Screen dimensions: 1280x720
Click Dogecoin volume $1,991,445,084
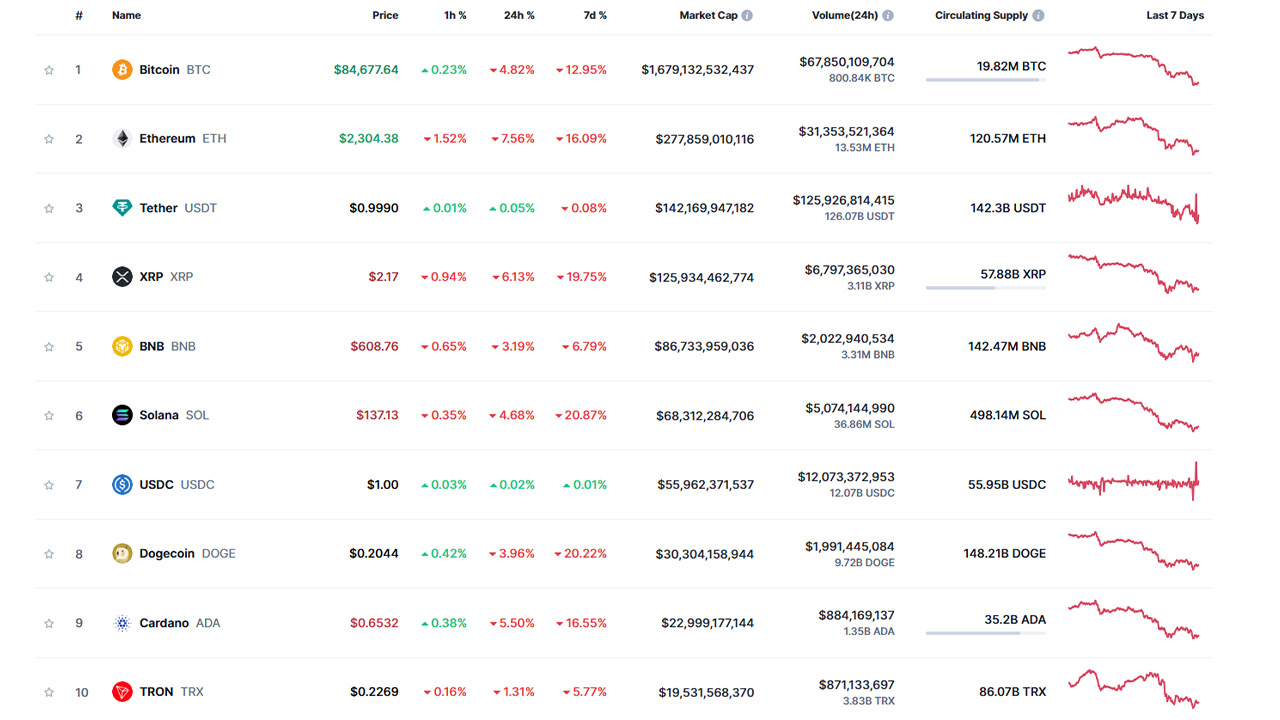[x=850, y=546]
